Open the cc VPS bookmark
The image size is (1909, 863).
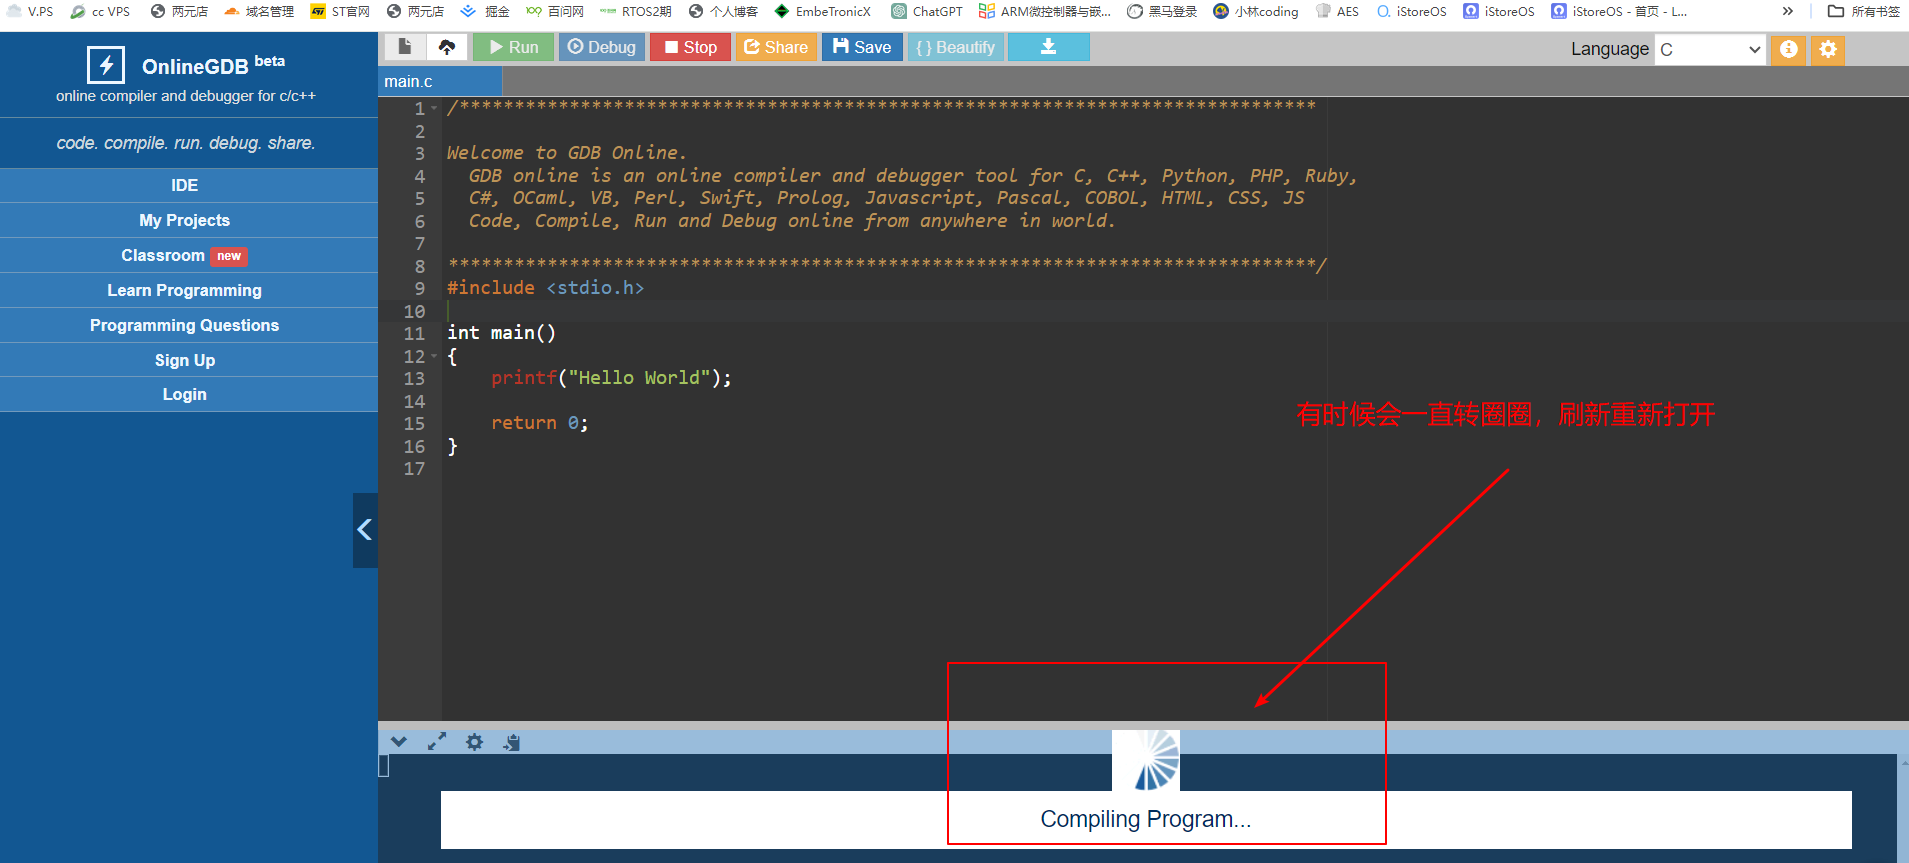(x=100, y=11)
